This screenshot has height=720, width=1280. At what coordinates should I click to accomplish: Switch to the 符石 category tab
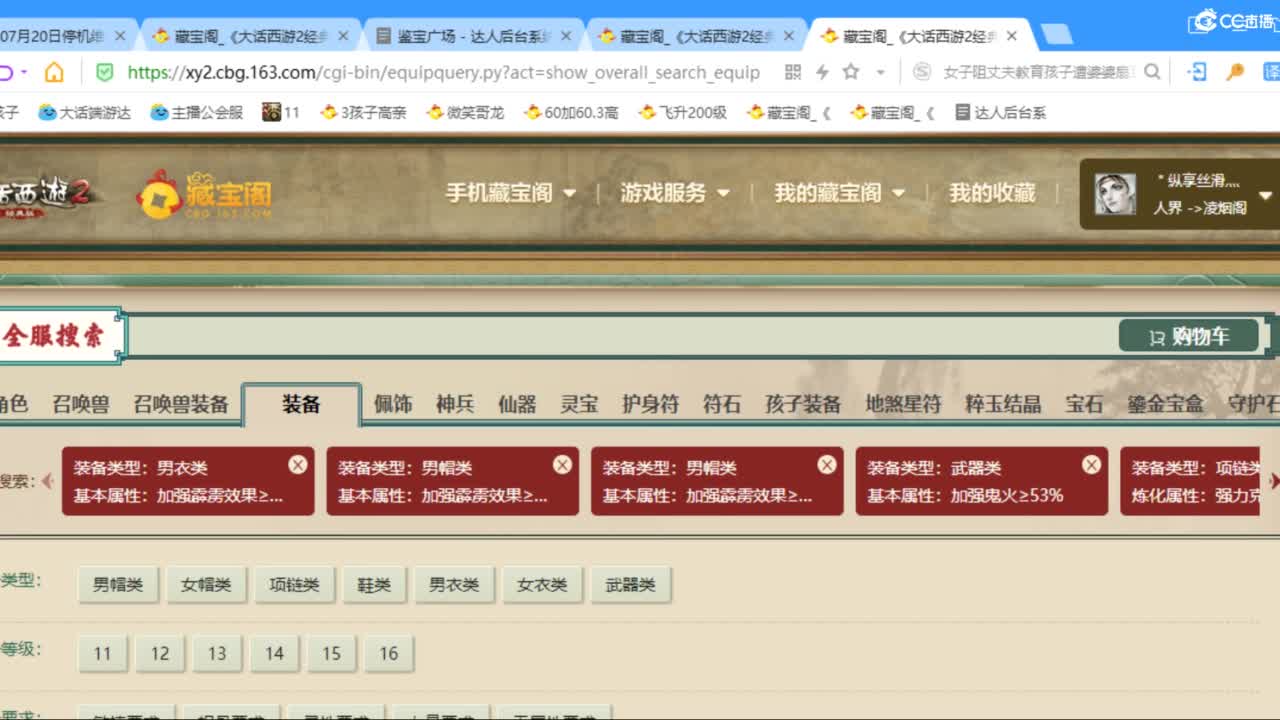722,404
